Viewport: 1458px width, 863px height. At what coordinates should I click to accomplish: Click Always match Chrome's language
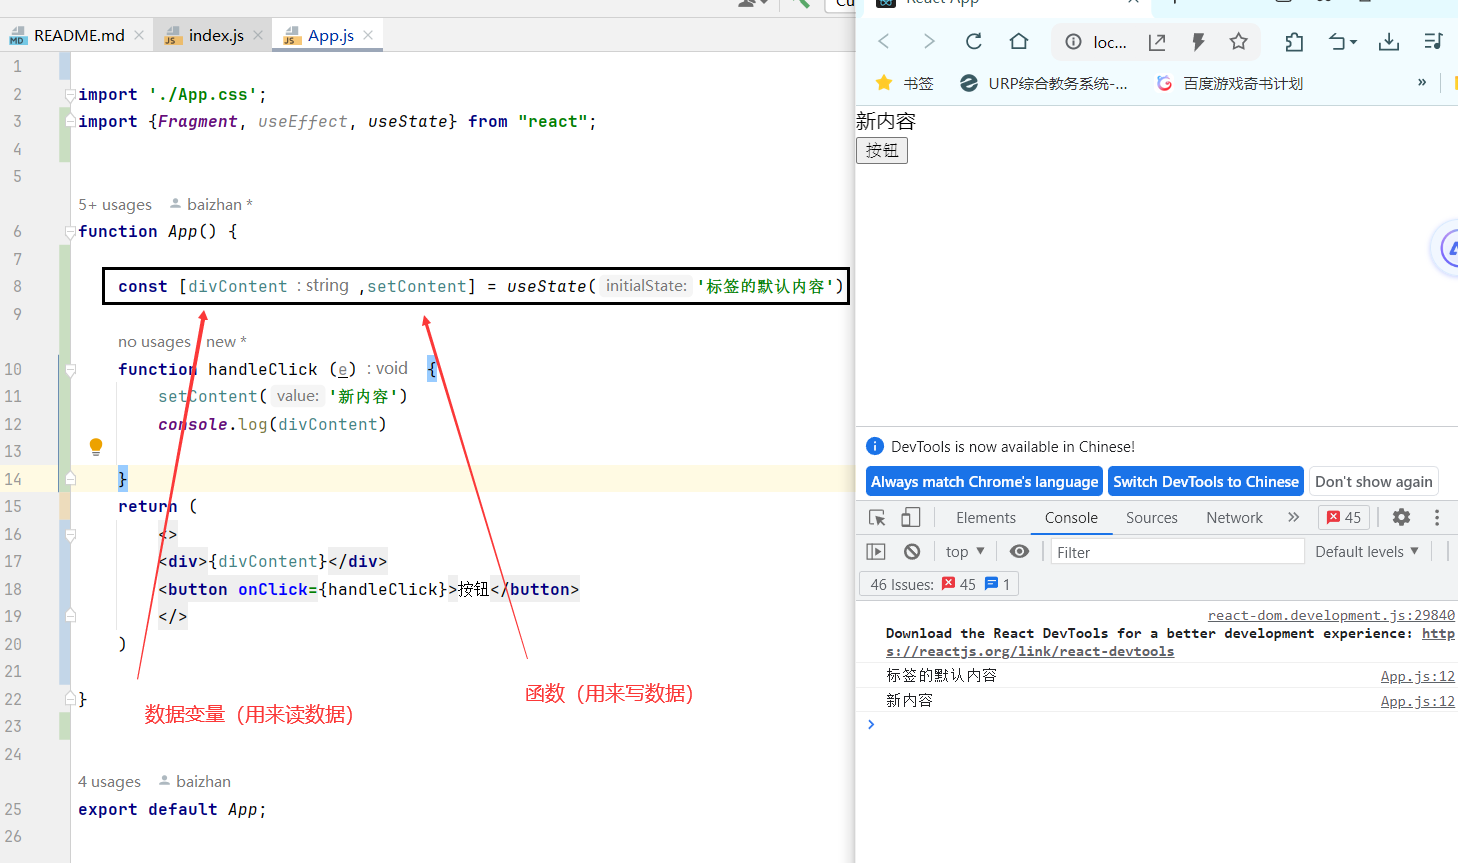click(984, 481)
